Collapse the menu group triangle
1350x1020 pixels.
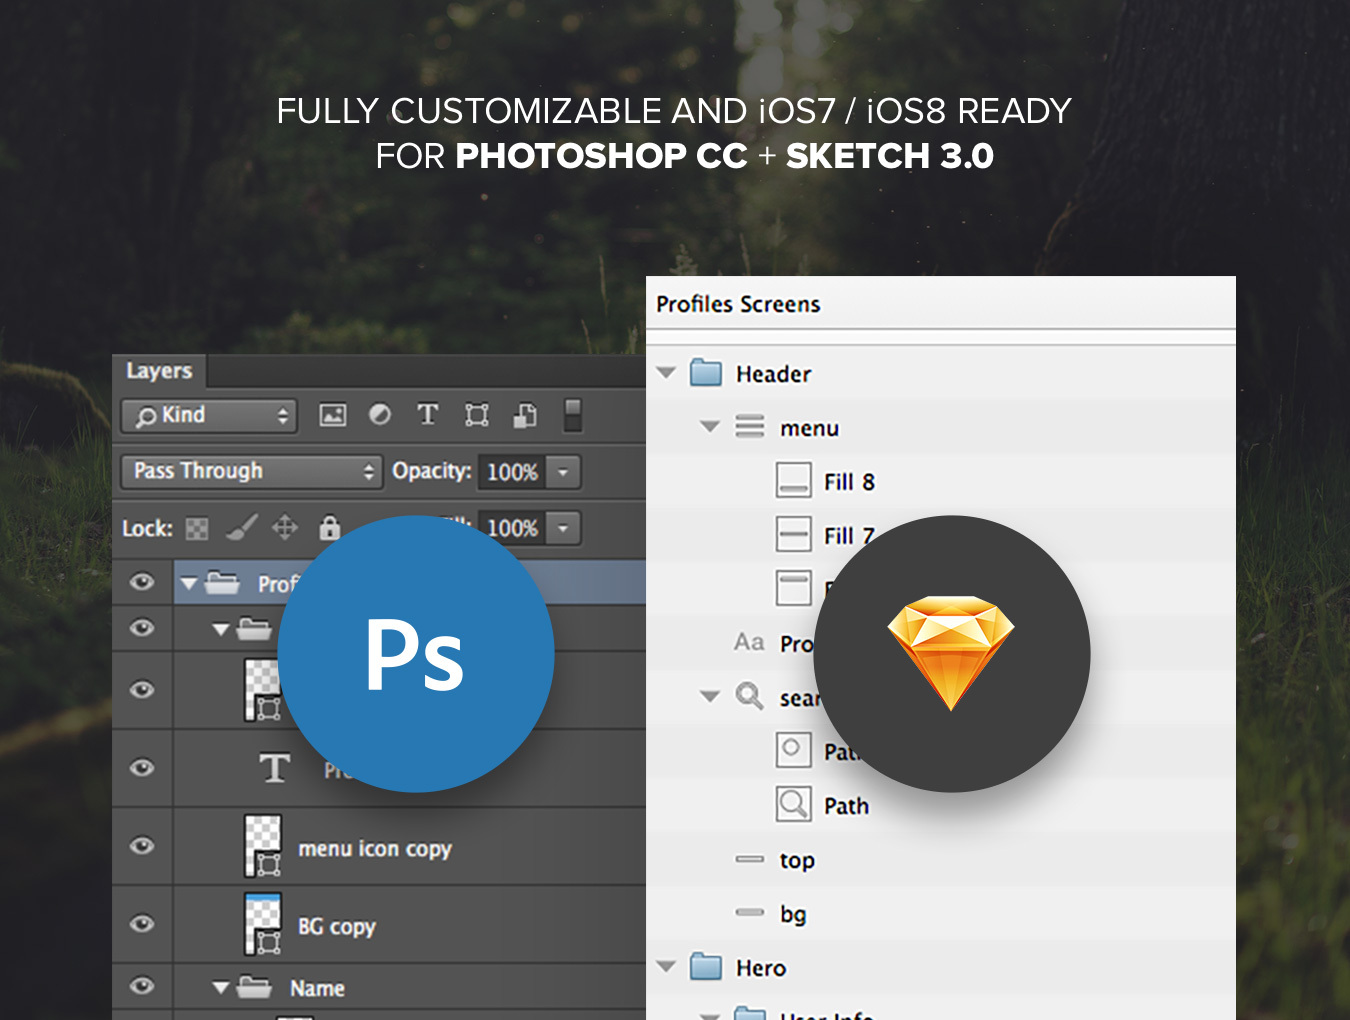710,426
